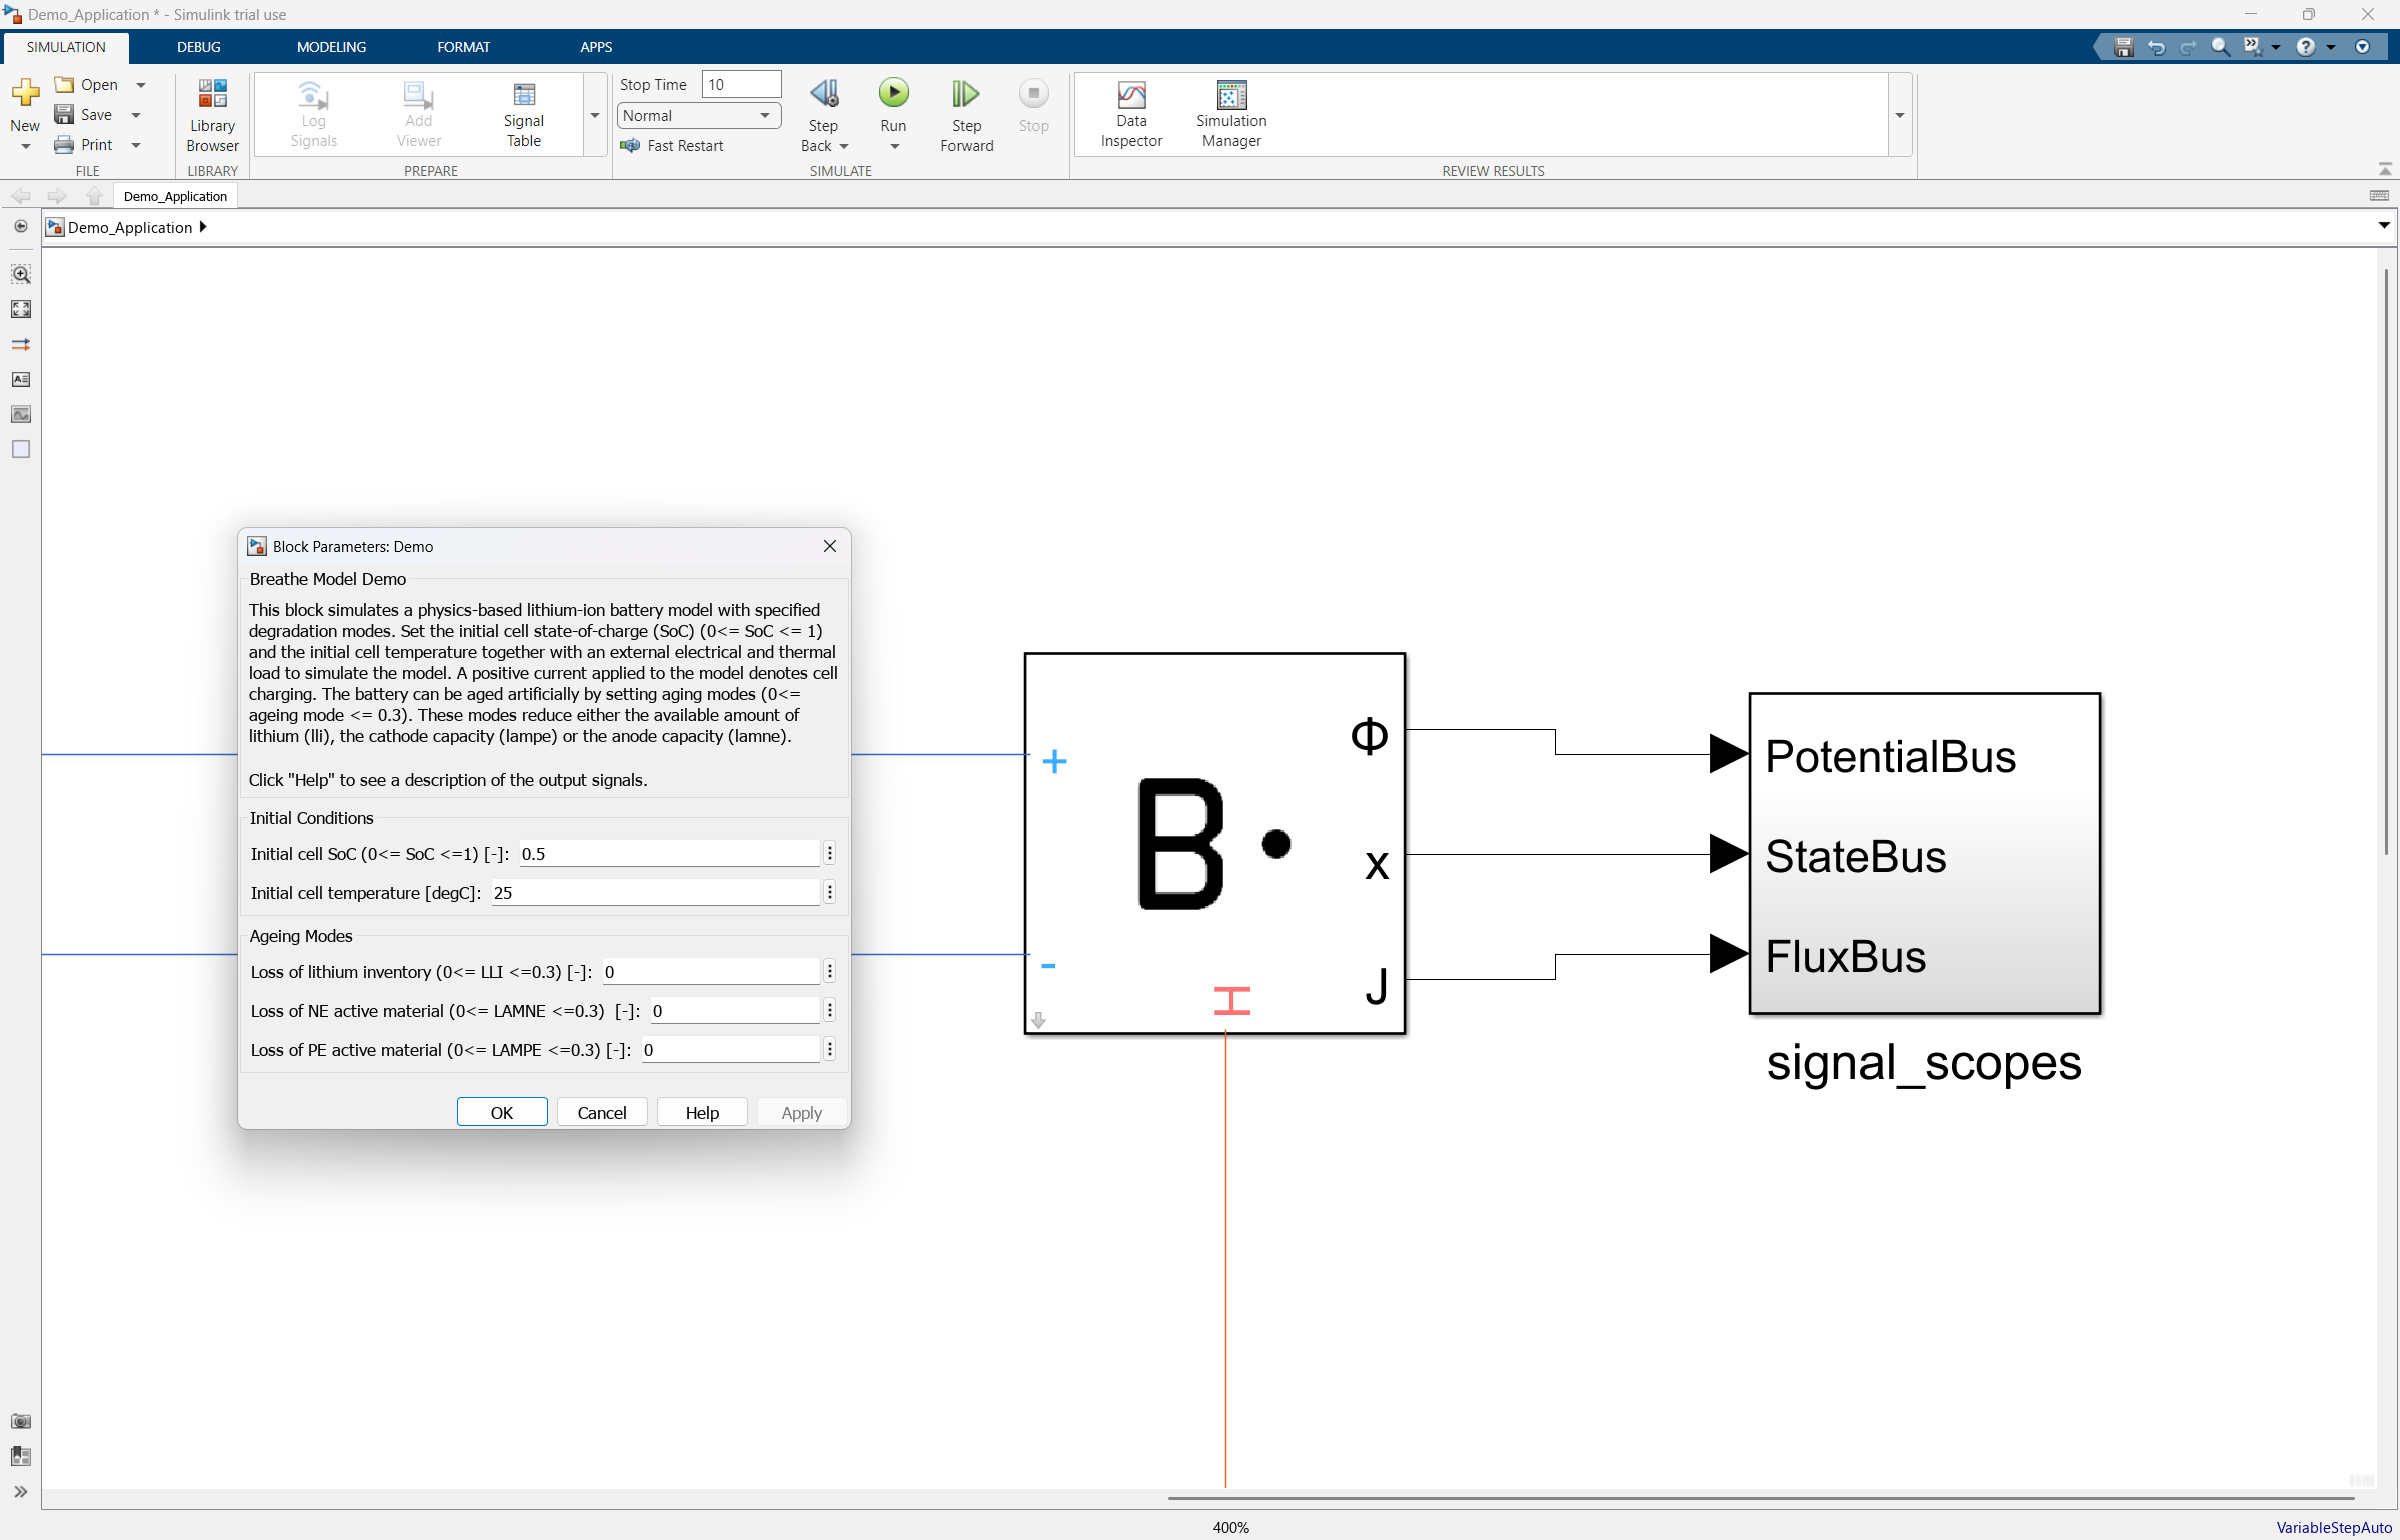Switch to the FORMAT tab
The image size is (2400, 1540).
click(464, 47)
